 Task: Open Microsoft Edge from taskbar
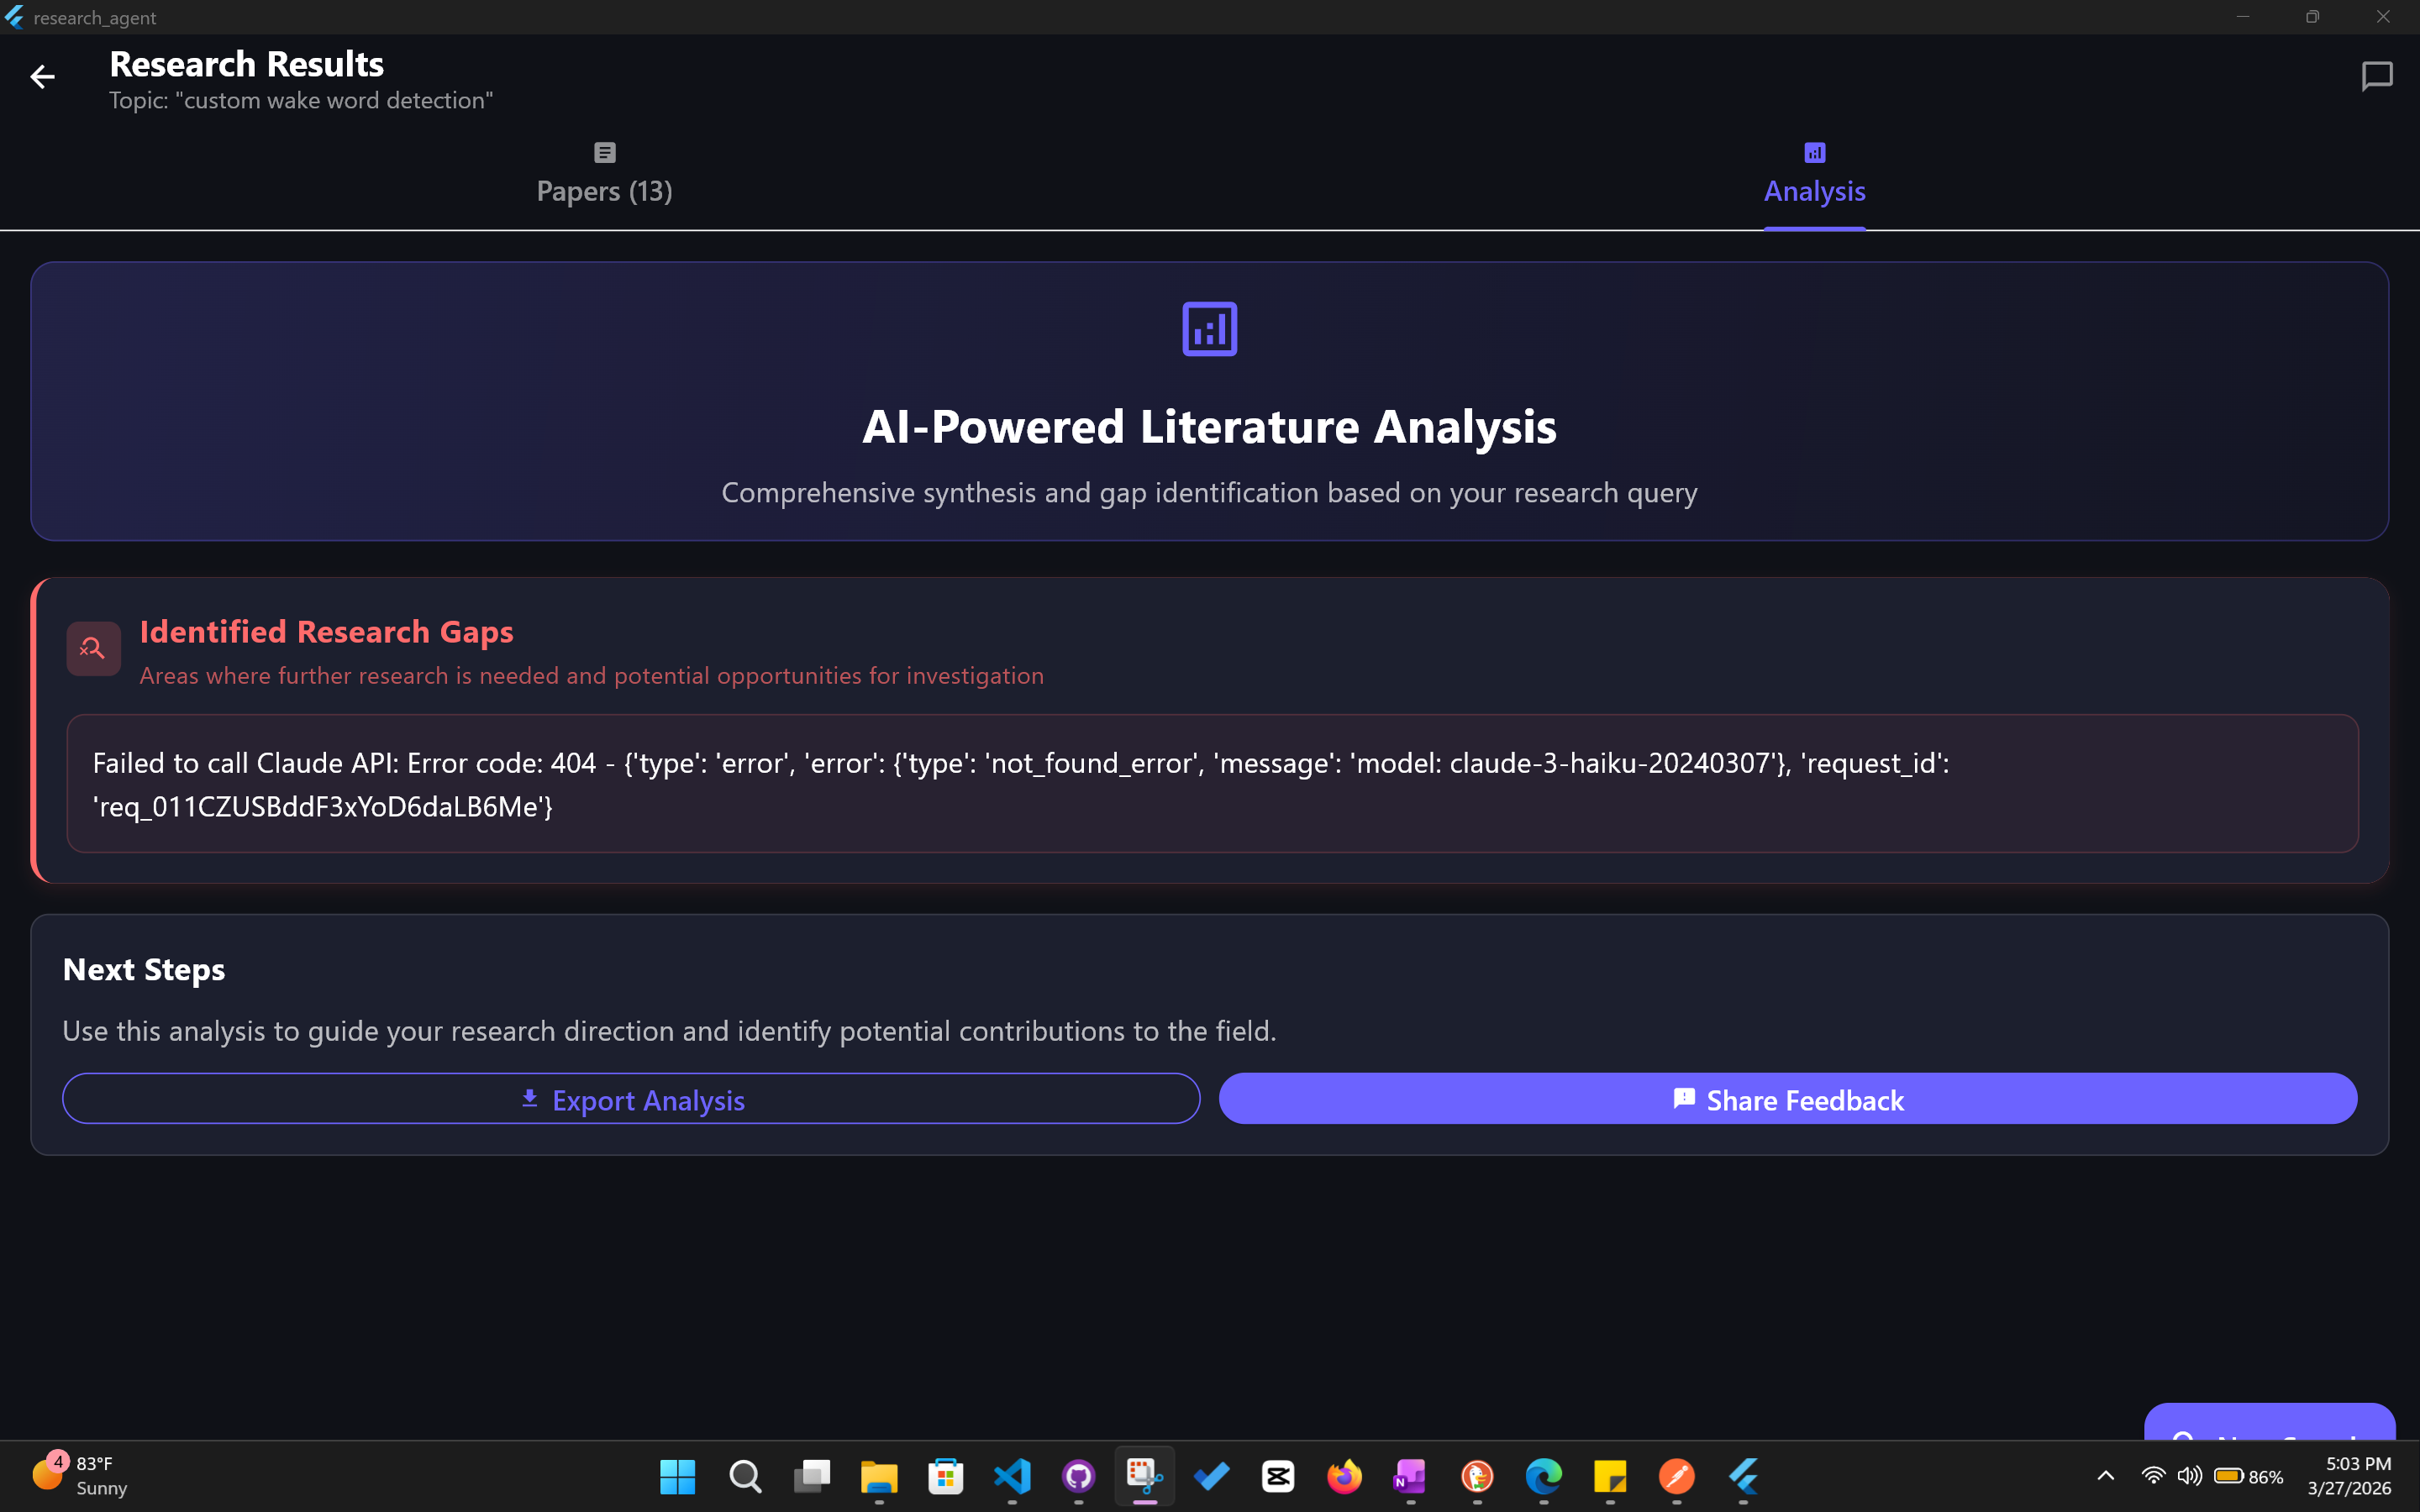click(x=1543, y=1476)
